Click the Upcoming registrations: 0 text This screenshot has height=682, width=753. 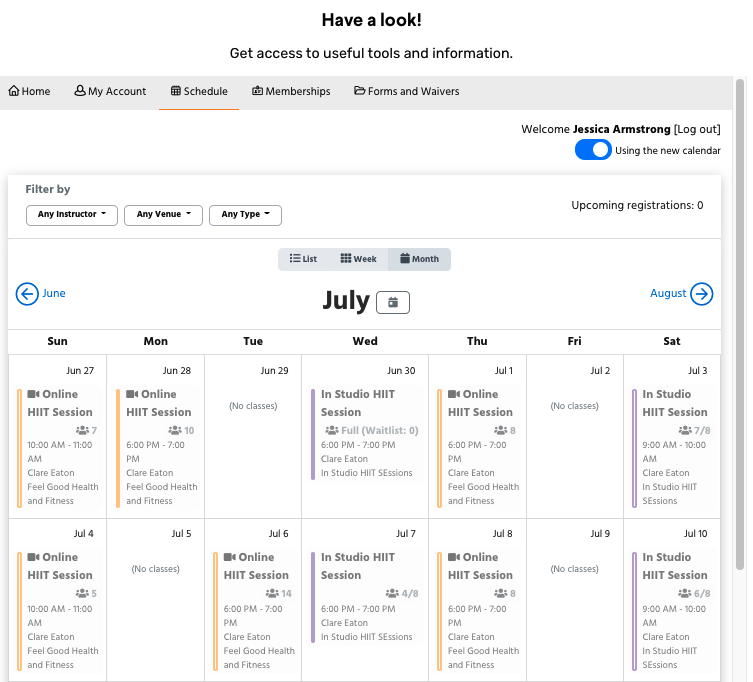pos(637,205)
